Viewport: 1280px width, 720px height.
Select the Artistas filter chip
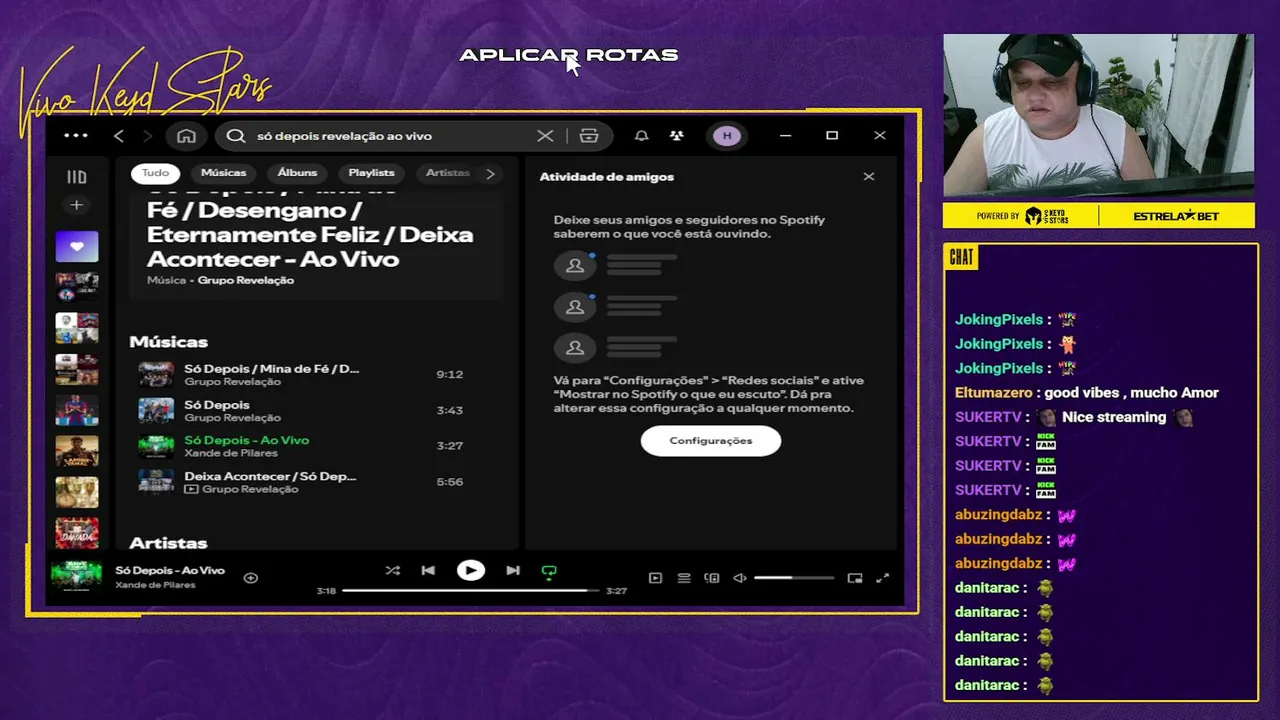[x=447, y=173]
